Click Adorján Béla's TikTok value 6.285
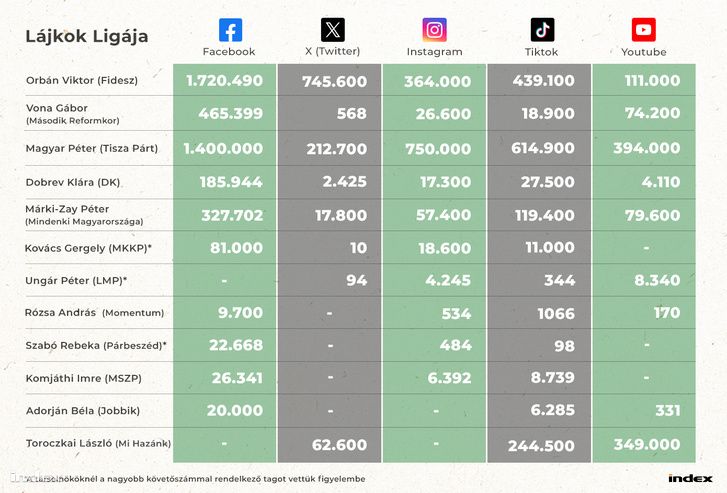 click(553, 410)
